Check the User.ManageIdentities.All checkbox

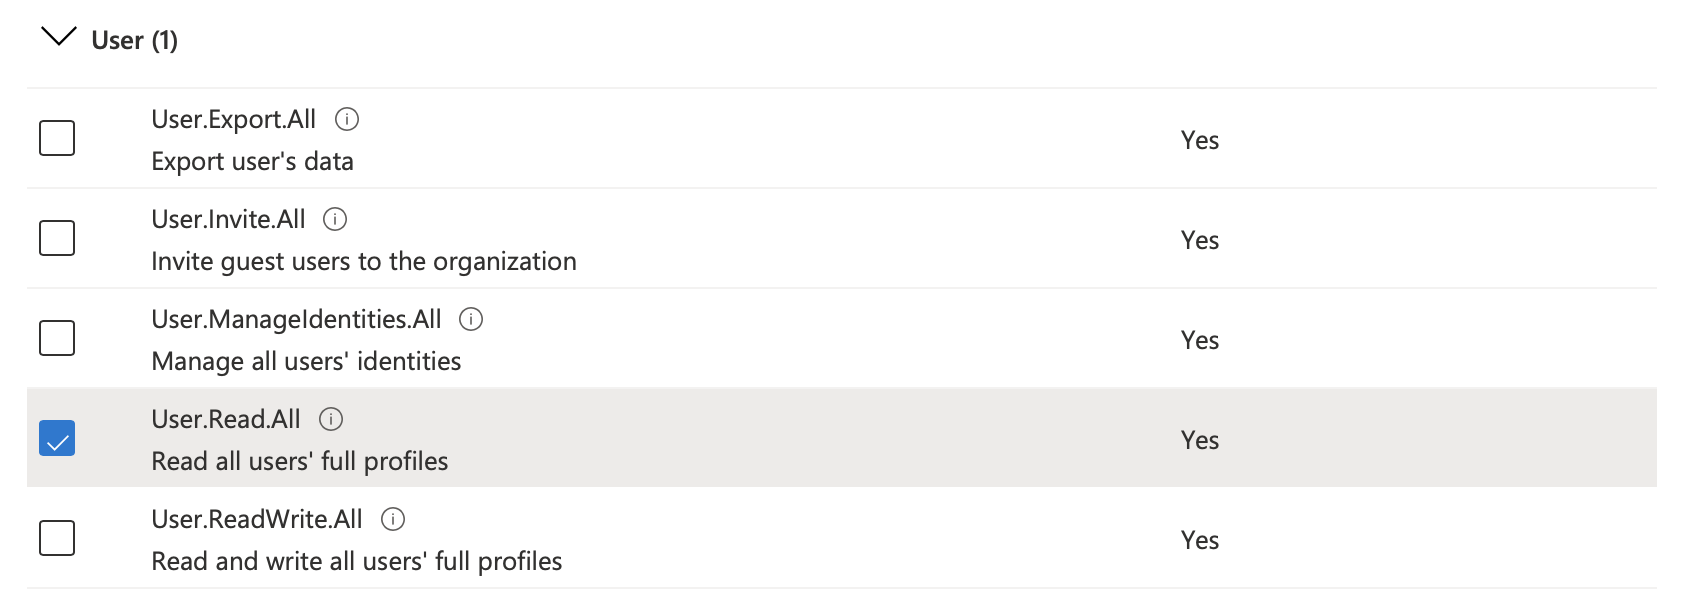57,338
